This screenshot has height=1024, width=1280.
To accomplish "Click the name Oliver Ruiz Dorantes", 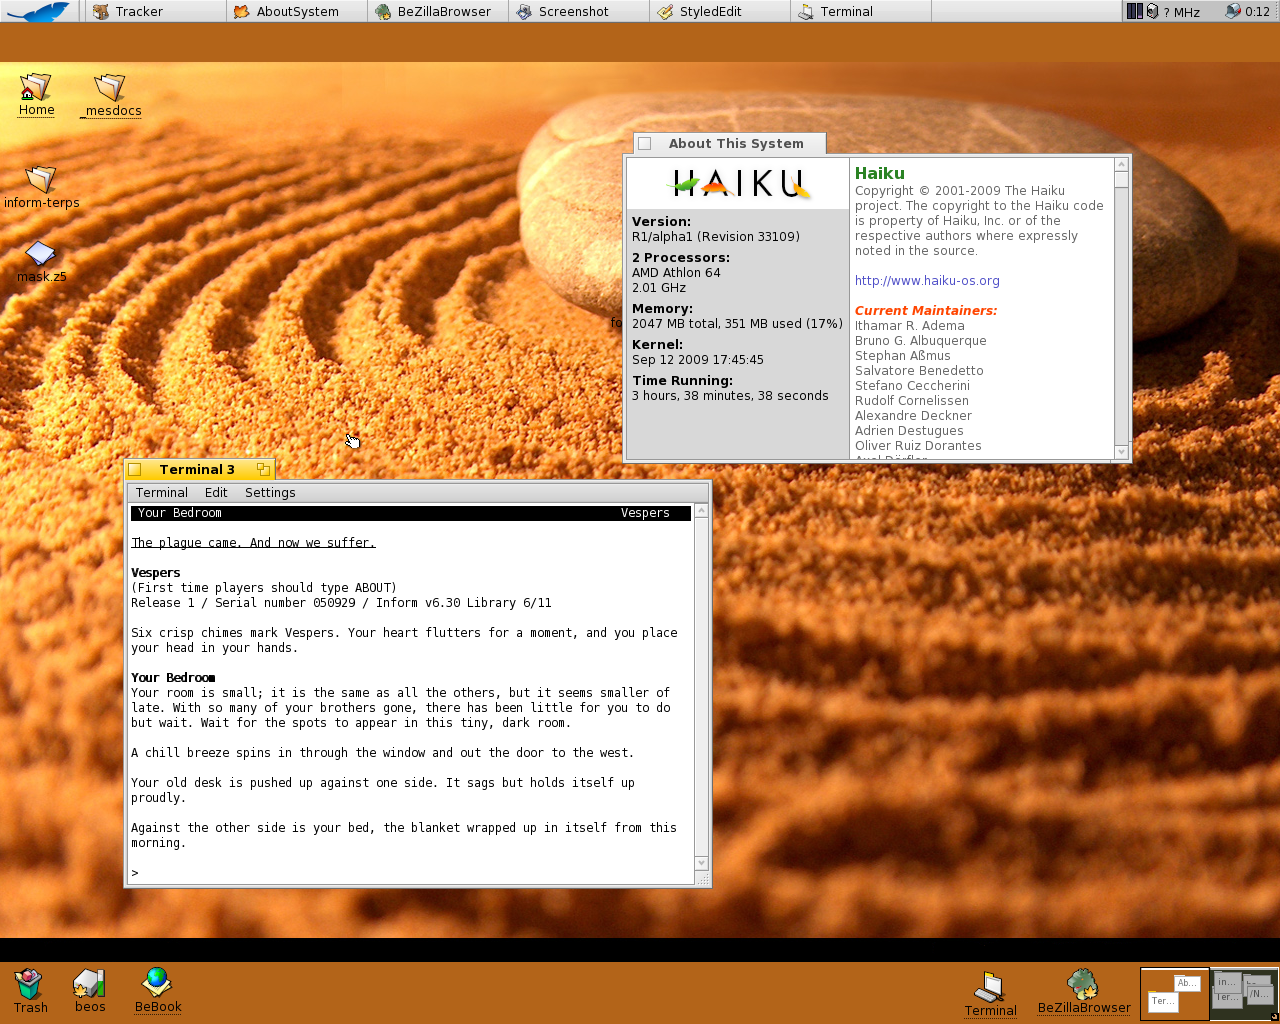I will point(918,446).
